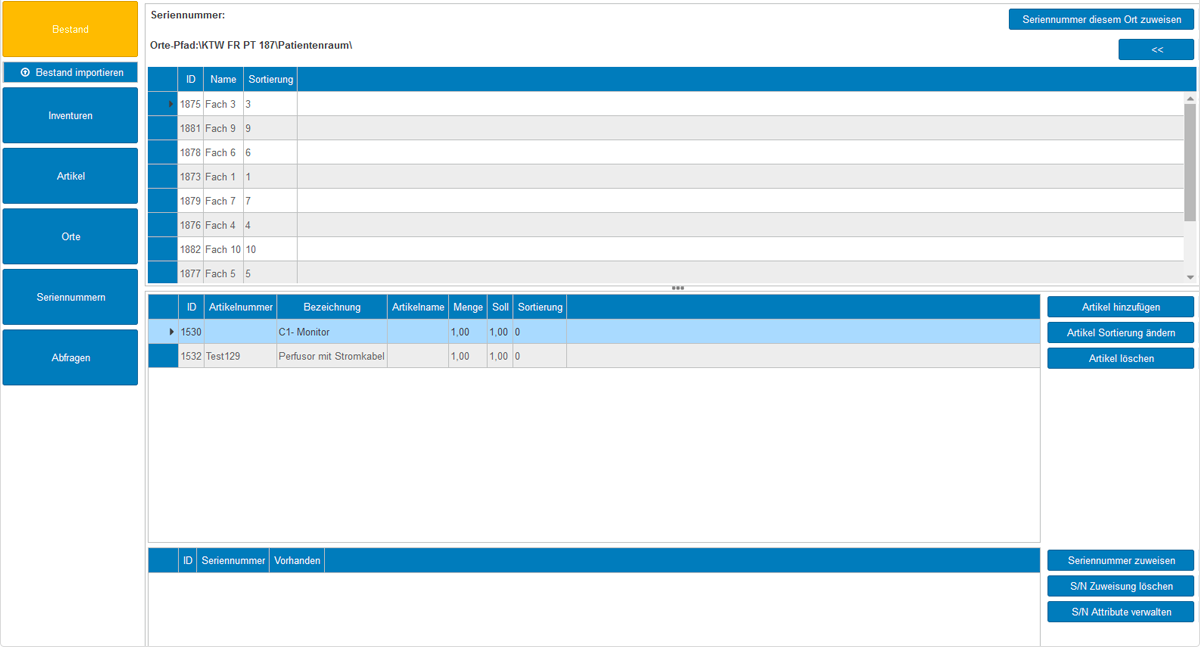Click ID 1532 cell
The height and width of the screenshot is (647, 1200).
point(191,356)
